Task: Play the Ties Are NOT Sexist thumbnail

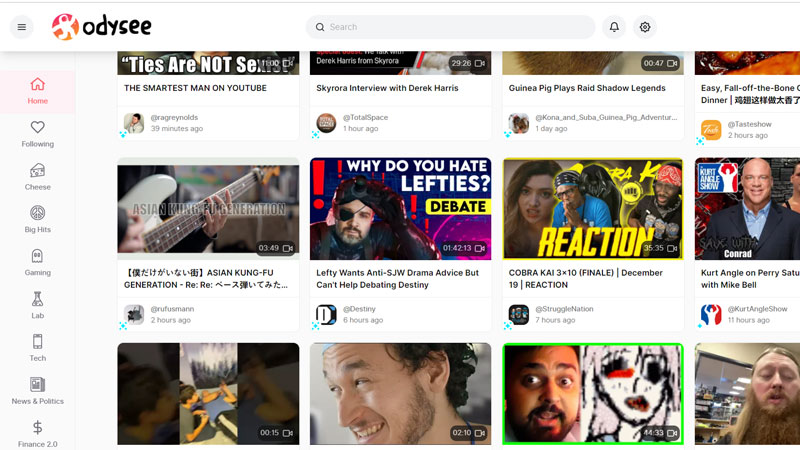Action: tap(208, 63)
